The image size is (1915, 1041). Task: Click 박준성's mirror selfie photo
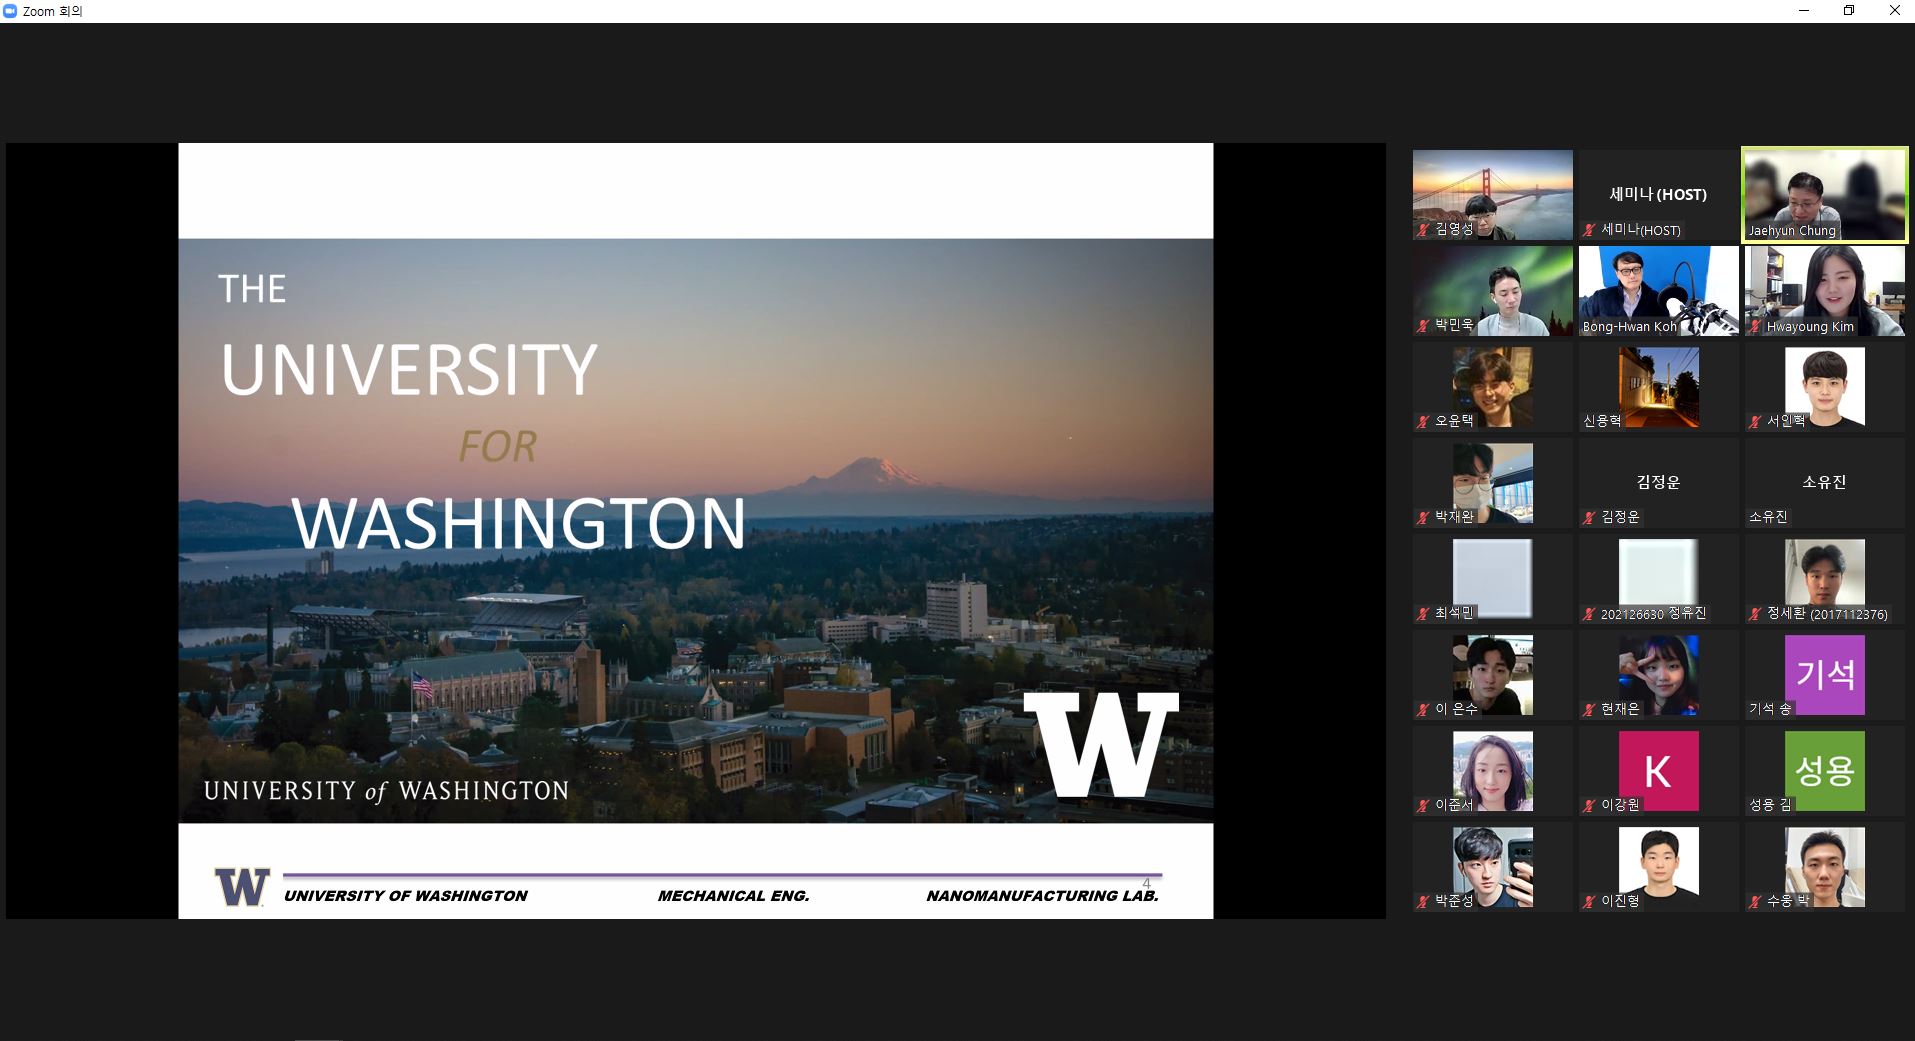pyautogui.click(x=1493, y=867)
